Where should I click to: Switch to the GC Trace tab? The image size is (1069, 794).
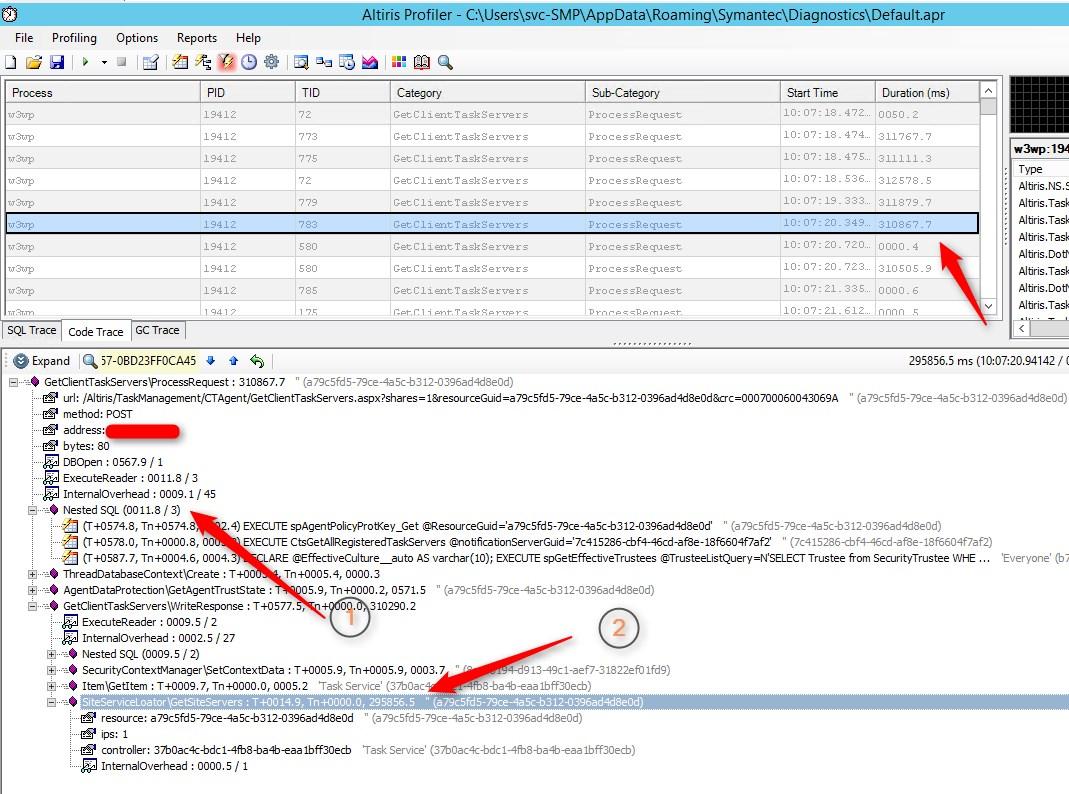point(157,330)
